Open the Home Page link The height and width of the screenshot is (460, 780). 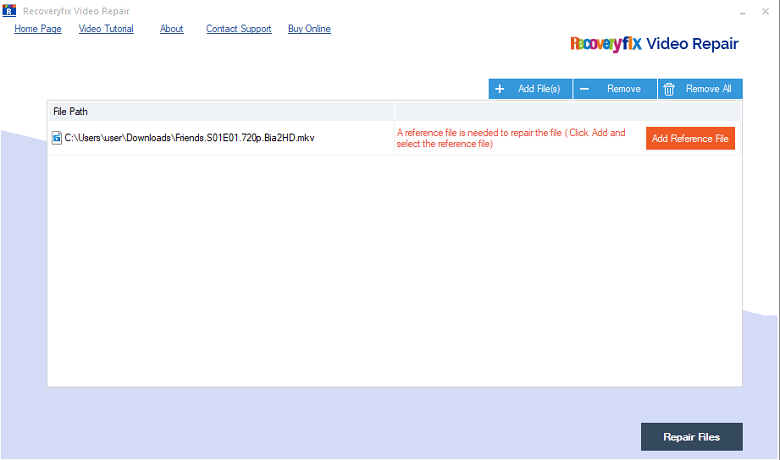pos(38,29)
